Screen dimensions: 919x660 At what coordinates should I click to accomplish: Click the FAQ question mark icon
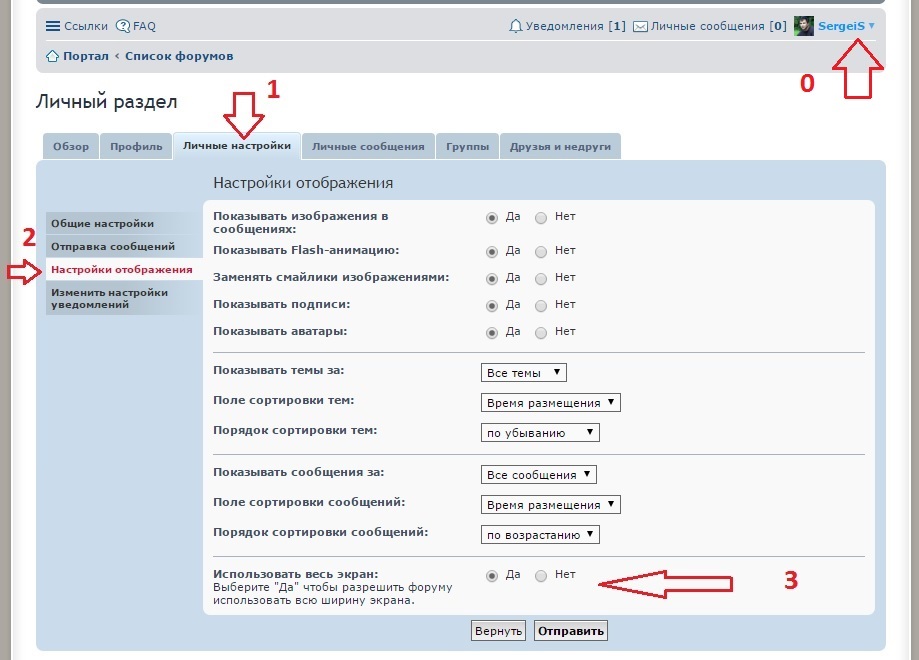pyautogui.click(x=123, y=26)
